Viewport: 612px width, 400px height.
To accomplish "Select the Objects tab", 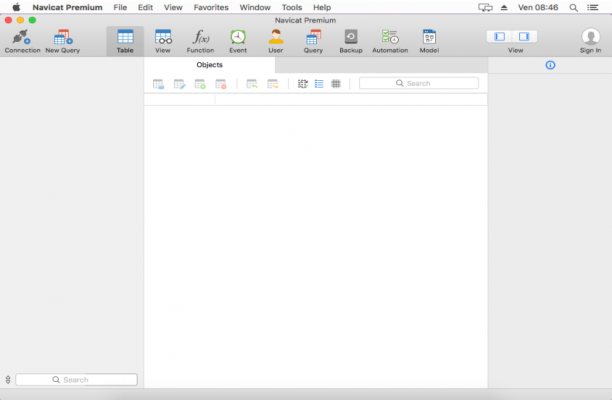I will tap(210, 65).
